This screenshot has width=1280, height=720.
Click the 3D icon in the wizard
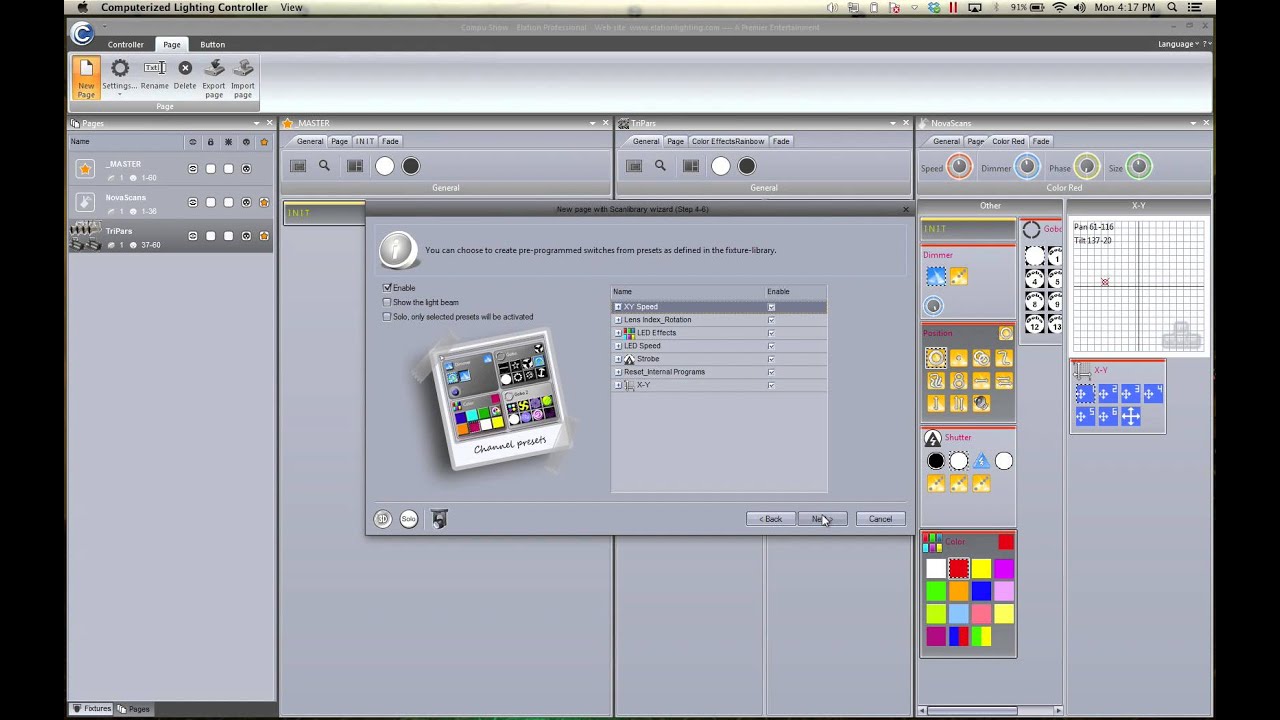(383, 518)
